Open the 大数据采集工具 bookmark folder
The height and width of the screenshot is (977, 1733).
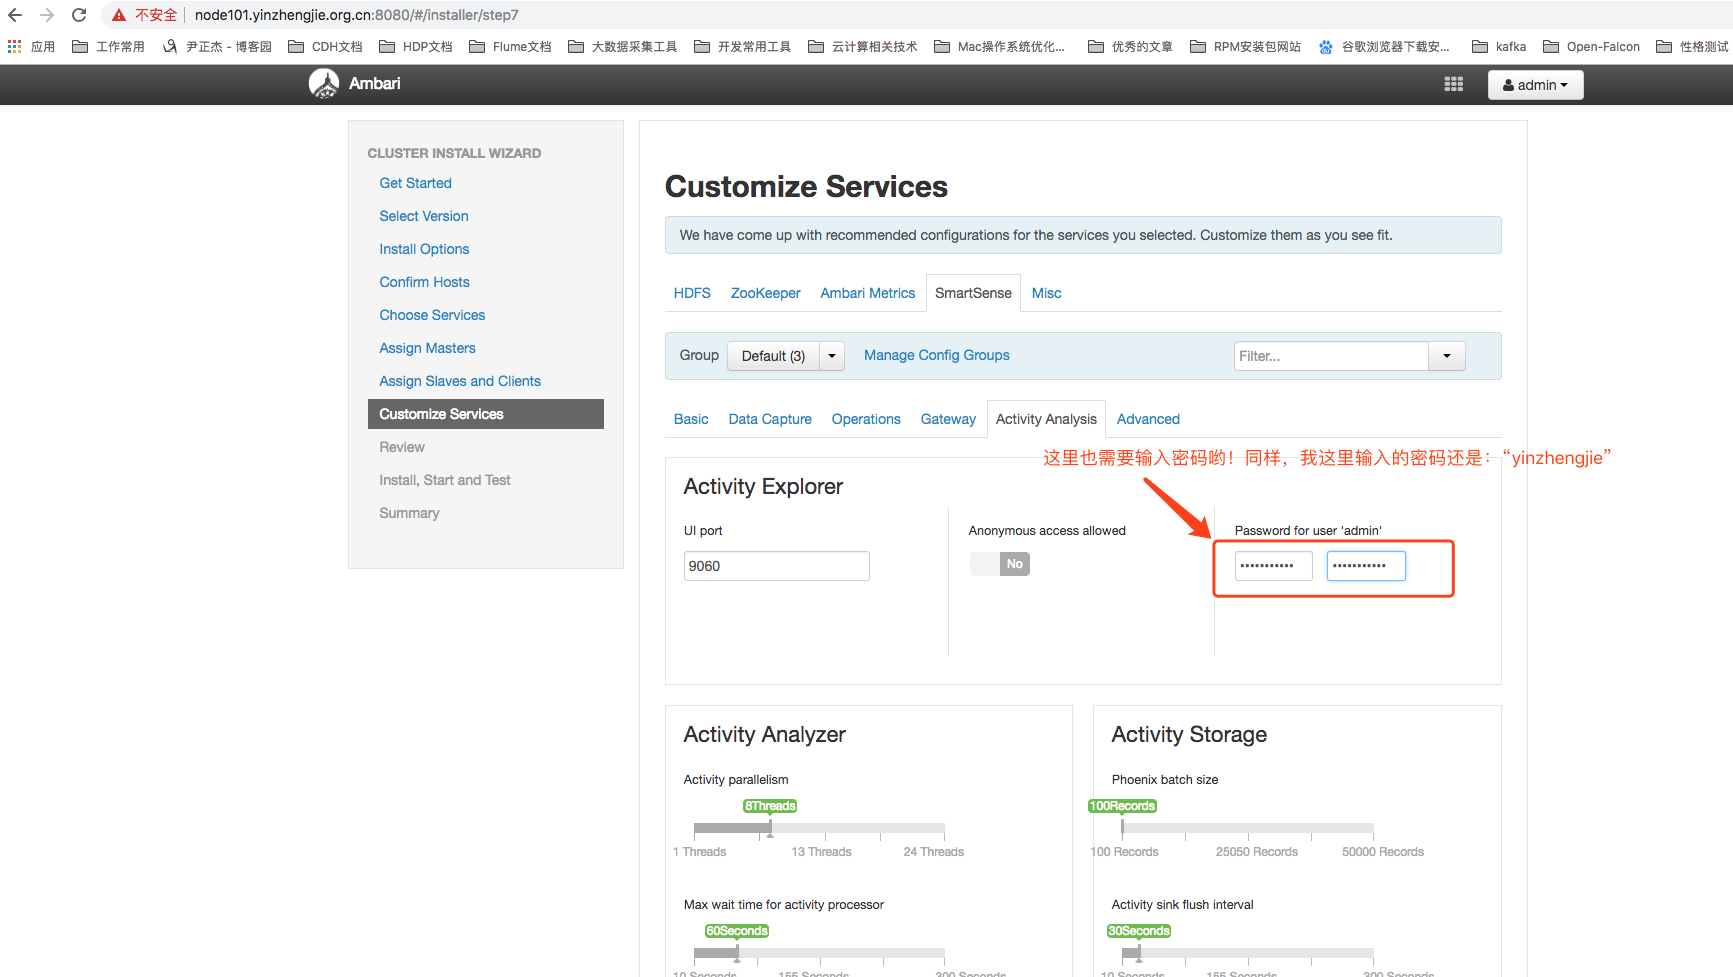click(x=622, y=46)
